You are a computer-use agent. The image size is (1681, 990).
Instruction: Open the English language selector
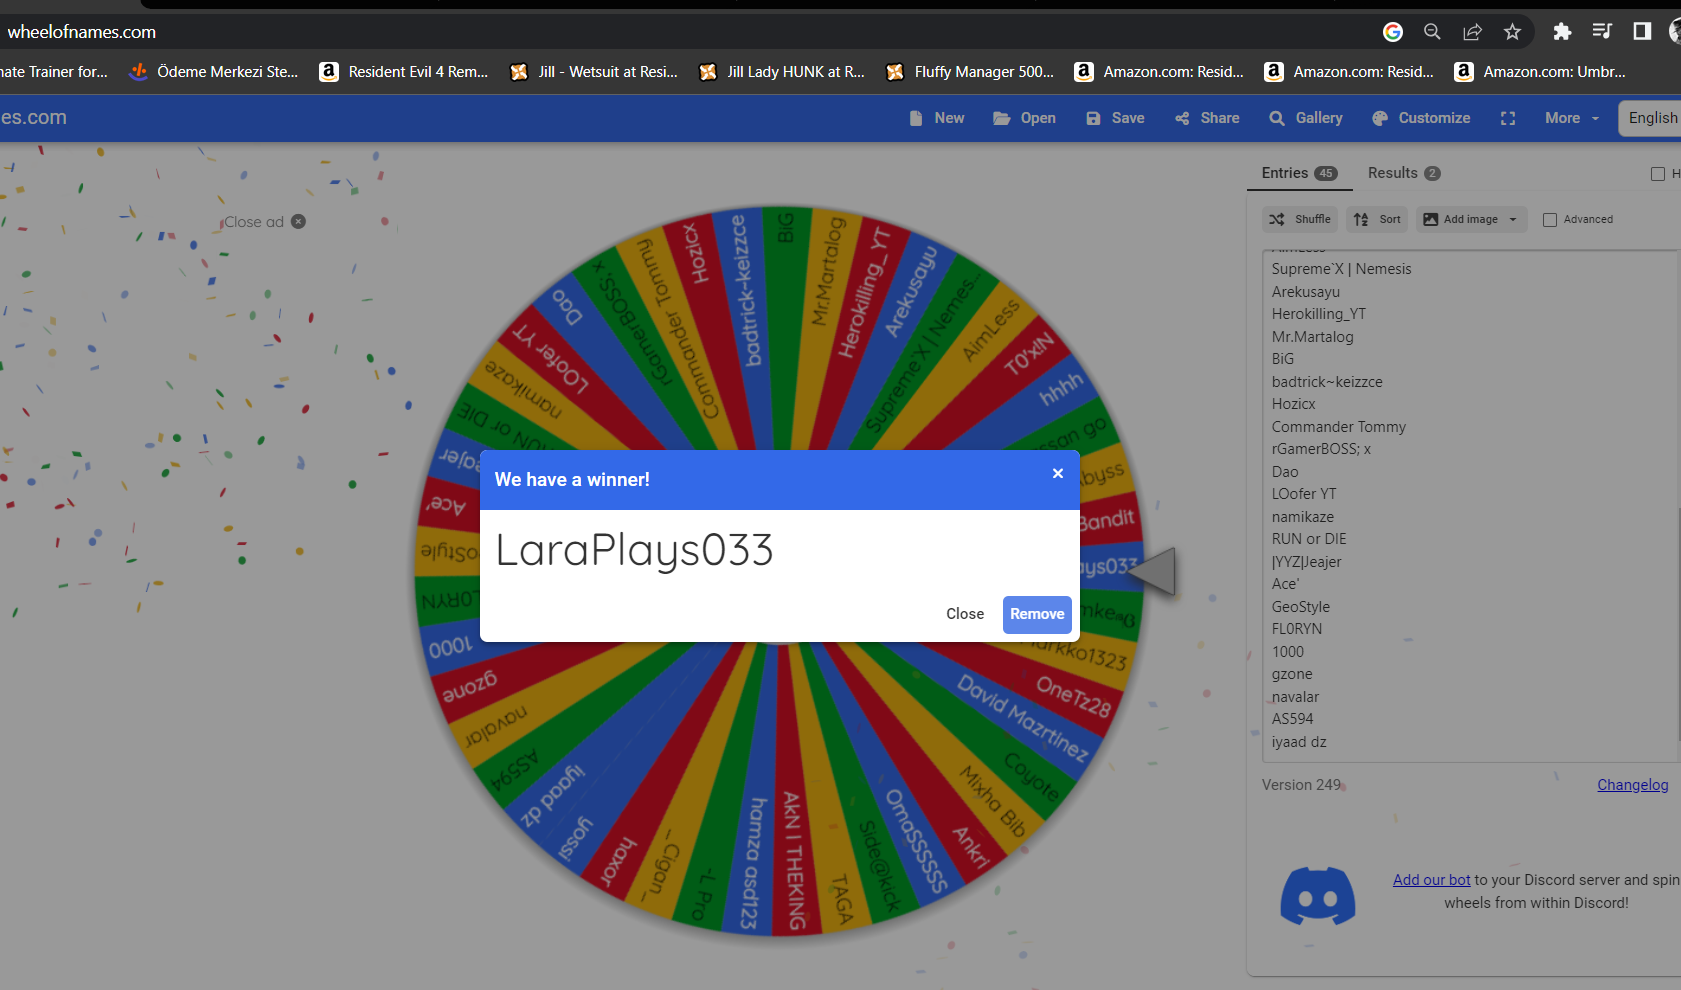1652,118
